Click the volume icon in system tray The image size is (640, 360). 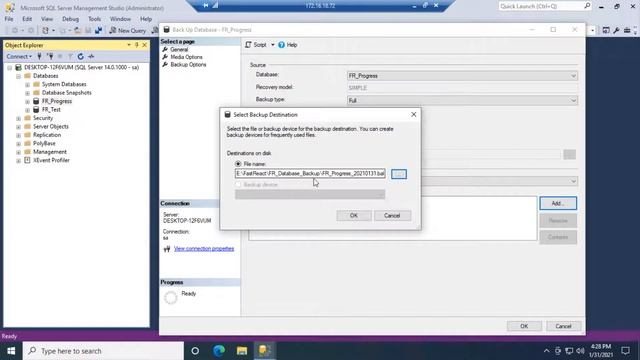point(580,351)
